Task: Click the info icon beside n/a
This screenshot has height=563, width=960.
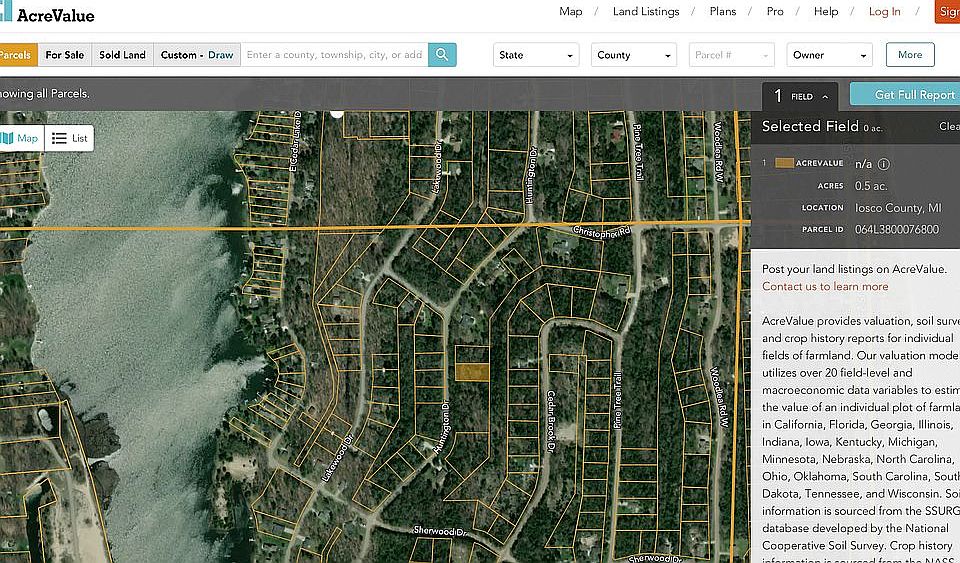Action: pos(883,164)
